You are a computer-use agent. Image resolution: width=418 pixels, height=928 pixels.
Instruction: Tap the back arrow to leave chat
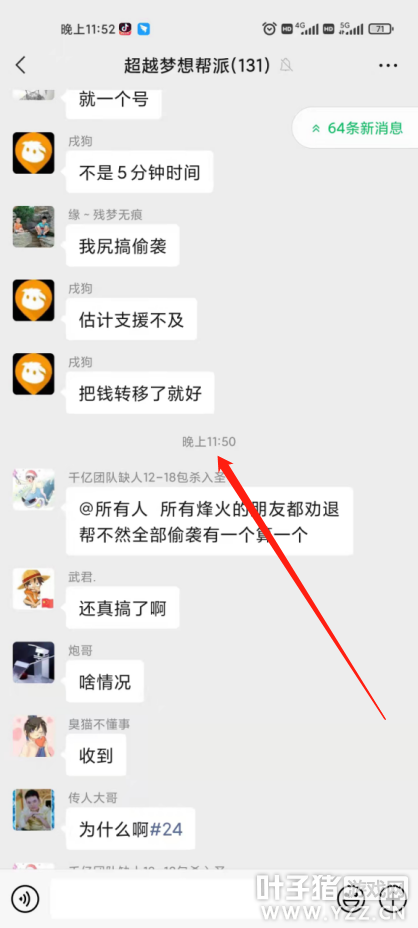click(x=21, y=65)
